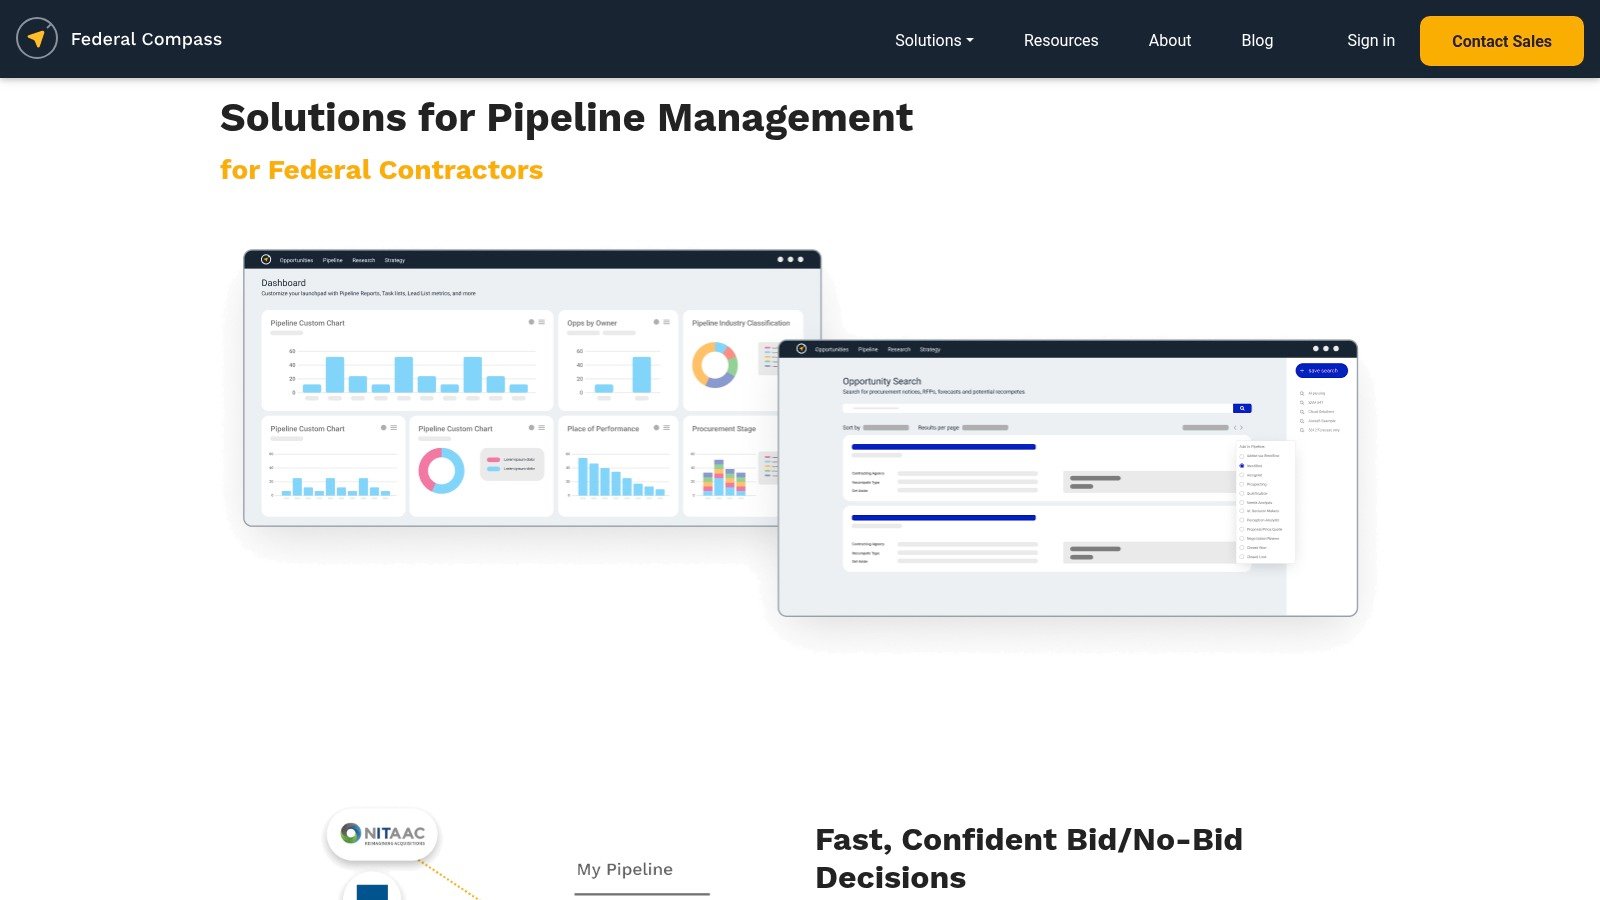Click the Pipeline Industry Classification donut chart
This screenshot has height=900, width=1600.
(715, 365)
